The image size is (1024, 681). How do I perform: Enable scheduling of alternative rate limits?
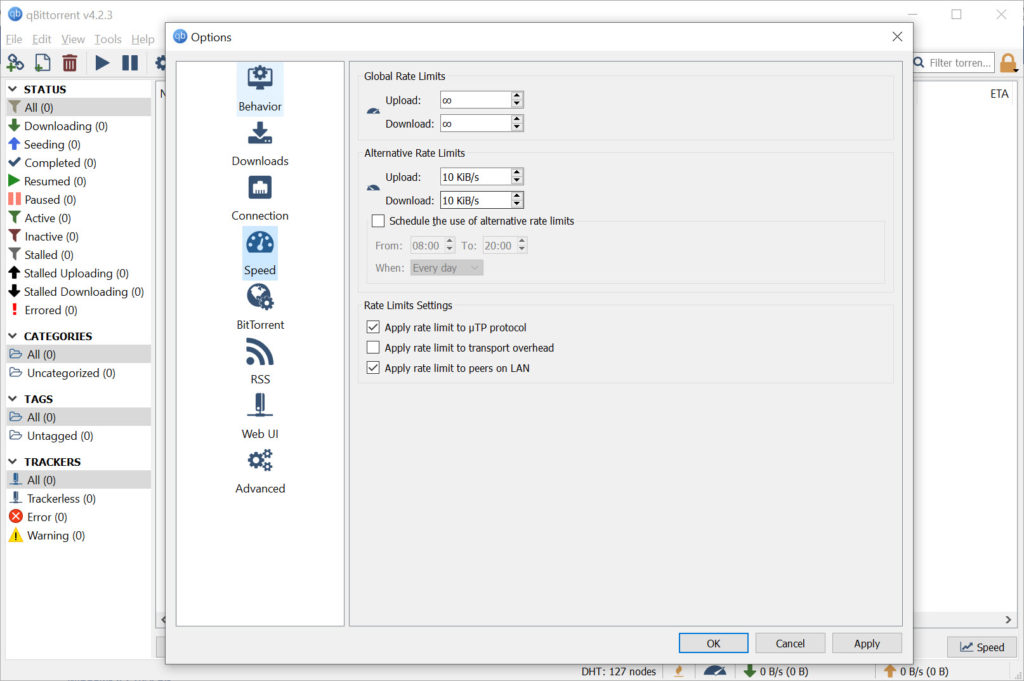pos(378,221)
